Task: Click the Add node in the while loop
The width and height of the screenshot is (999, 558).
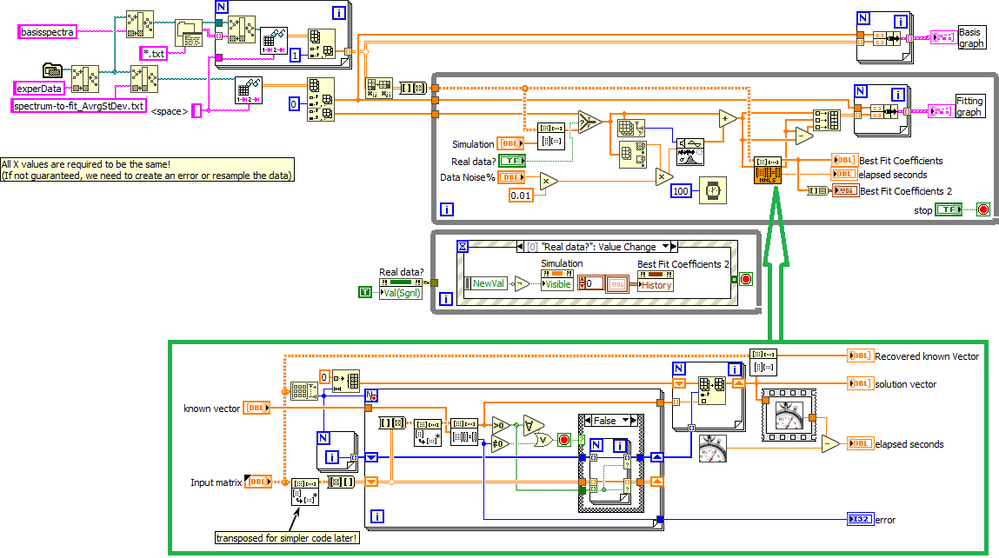Action: (x=728, y=118)
